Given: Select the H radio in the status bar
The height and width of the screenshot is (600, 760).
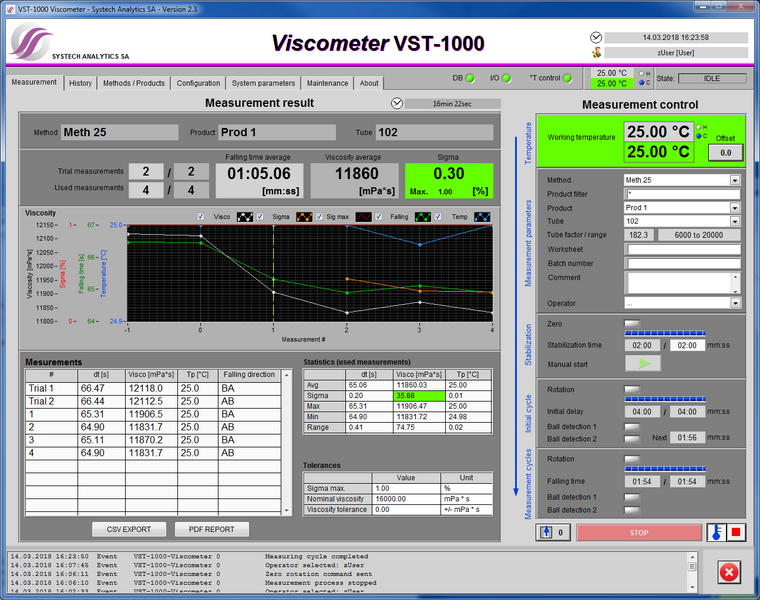Looking at the screenshot, I should (641, 74).
